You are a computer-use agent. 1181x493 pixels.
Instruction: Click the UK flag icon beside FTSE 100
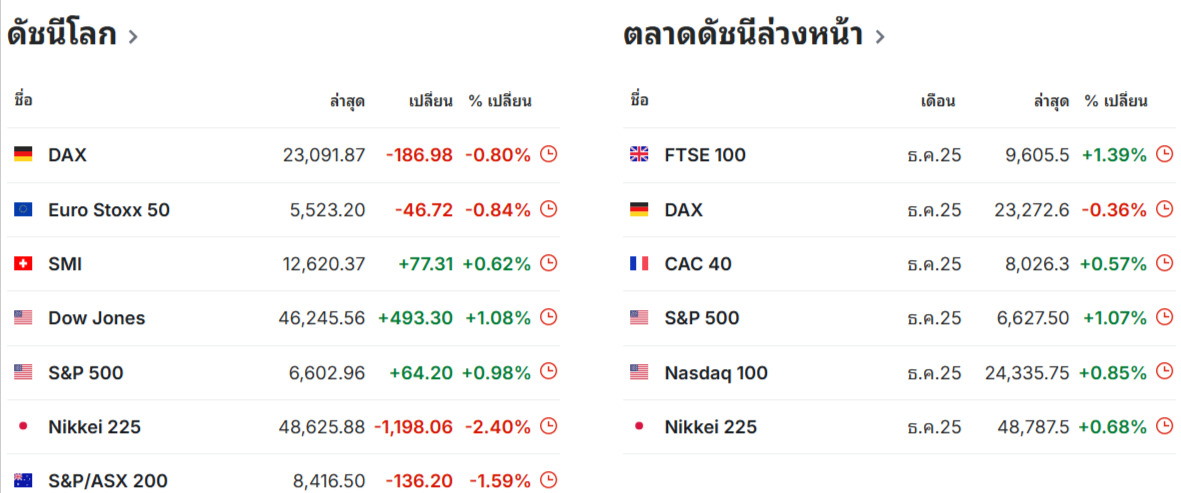[639, 155]
